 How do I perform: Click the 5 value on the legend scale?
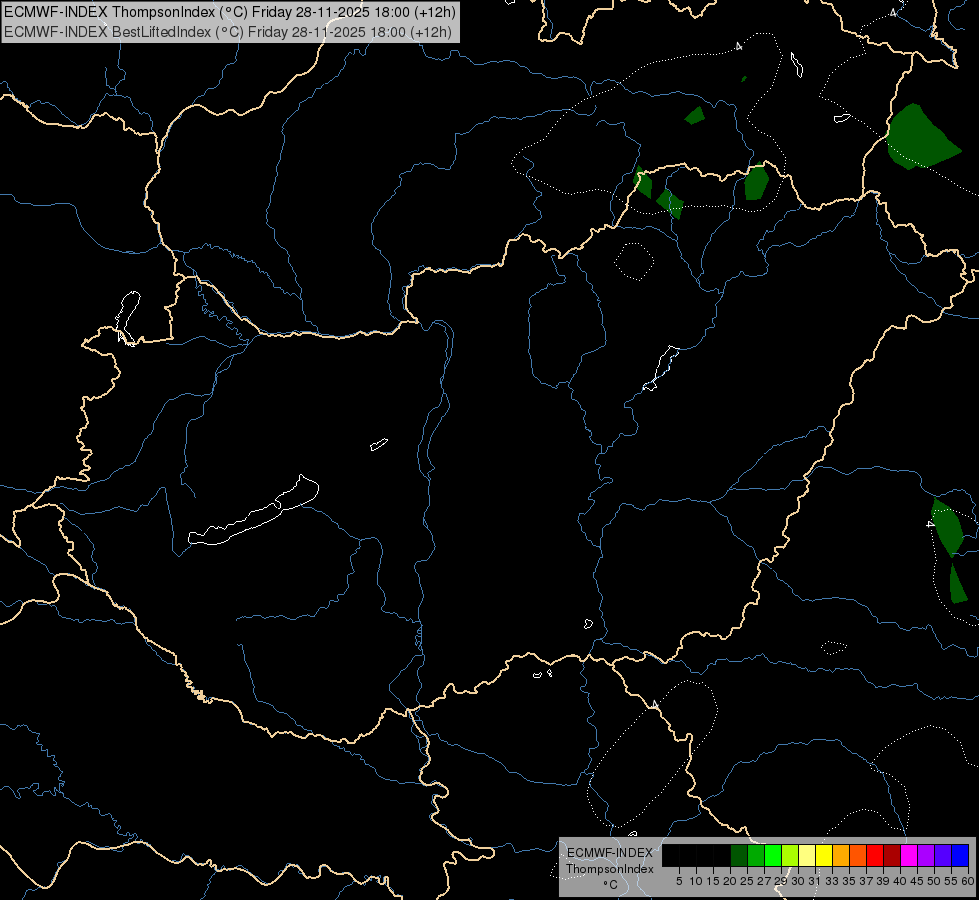pyautogui.click(x=679, y=881)
